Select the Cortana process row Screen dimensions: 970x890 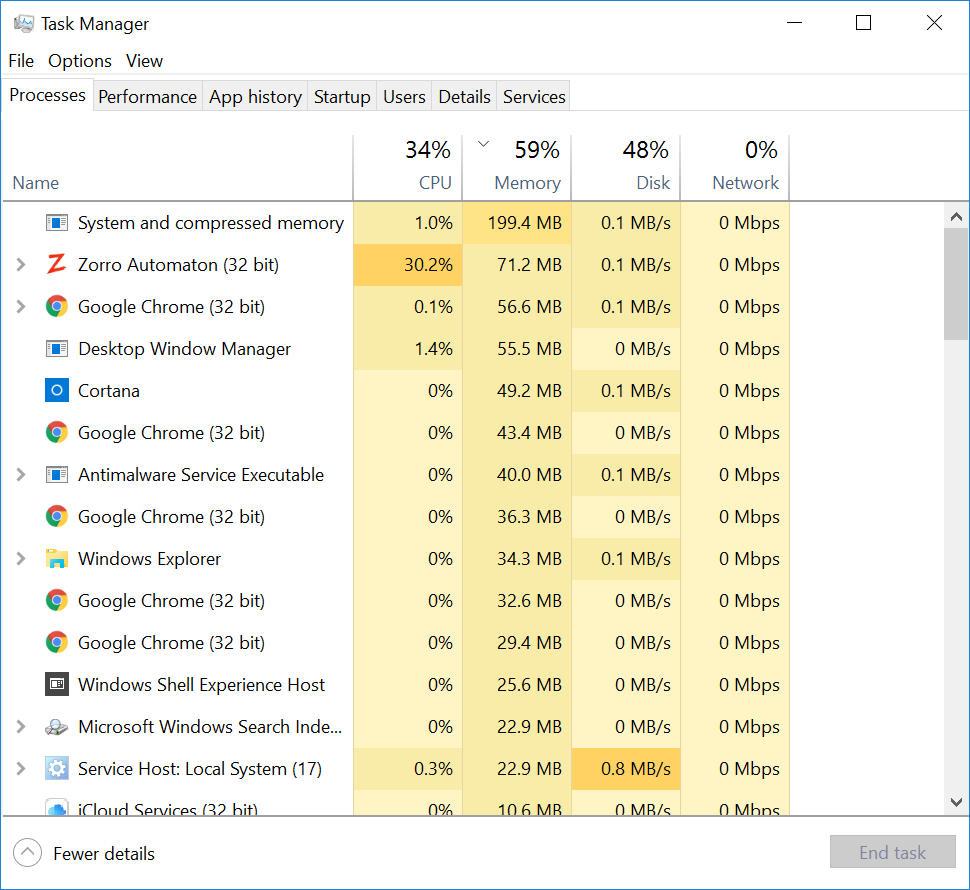pos(396,391)
